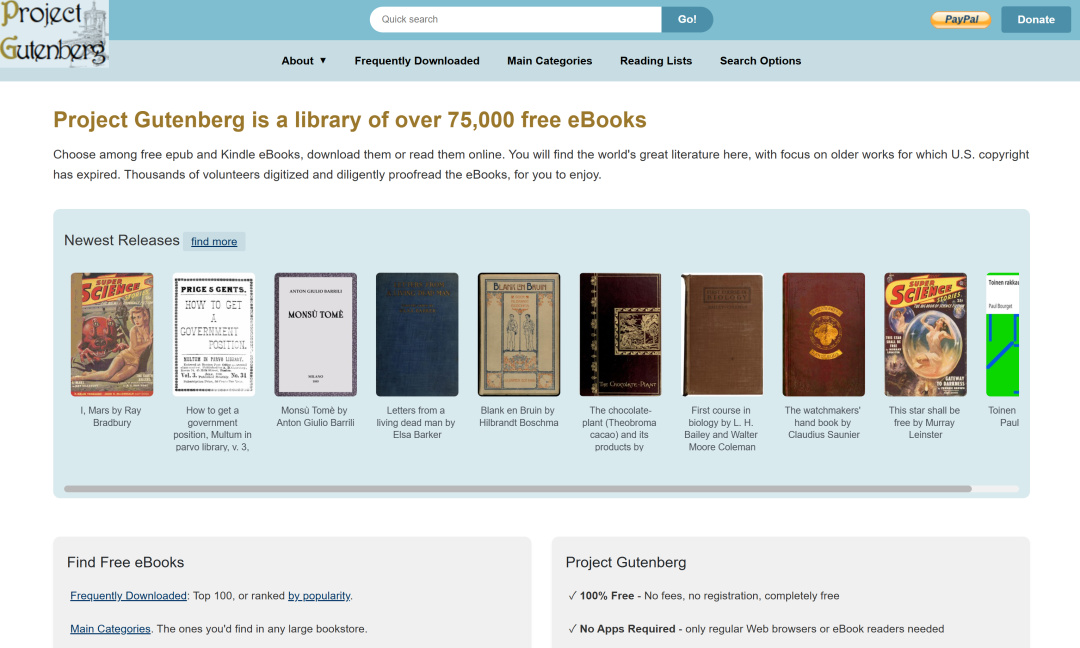The height and width of the screenshot is (648, 1080).
Task: Follow the find more link for Newest Releases
Action: pyautogui.click(x=214, y=242)
